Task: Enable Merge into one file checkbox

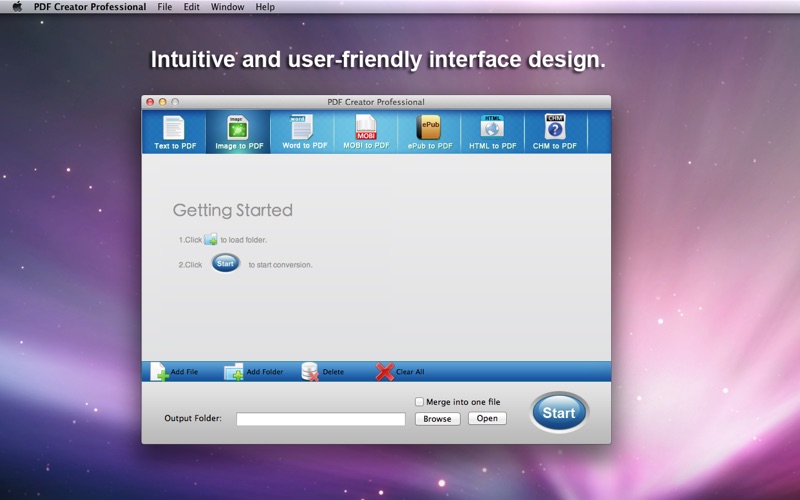Action: [x=419, y=402]
